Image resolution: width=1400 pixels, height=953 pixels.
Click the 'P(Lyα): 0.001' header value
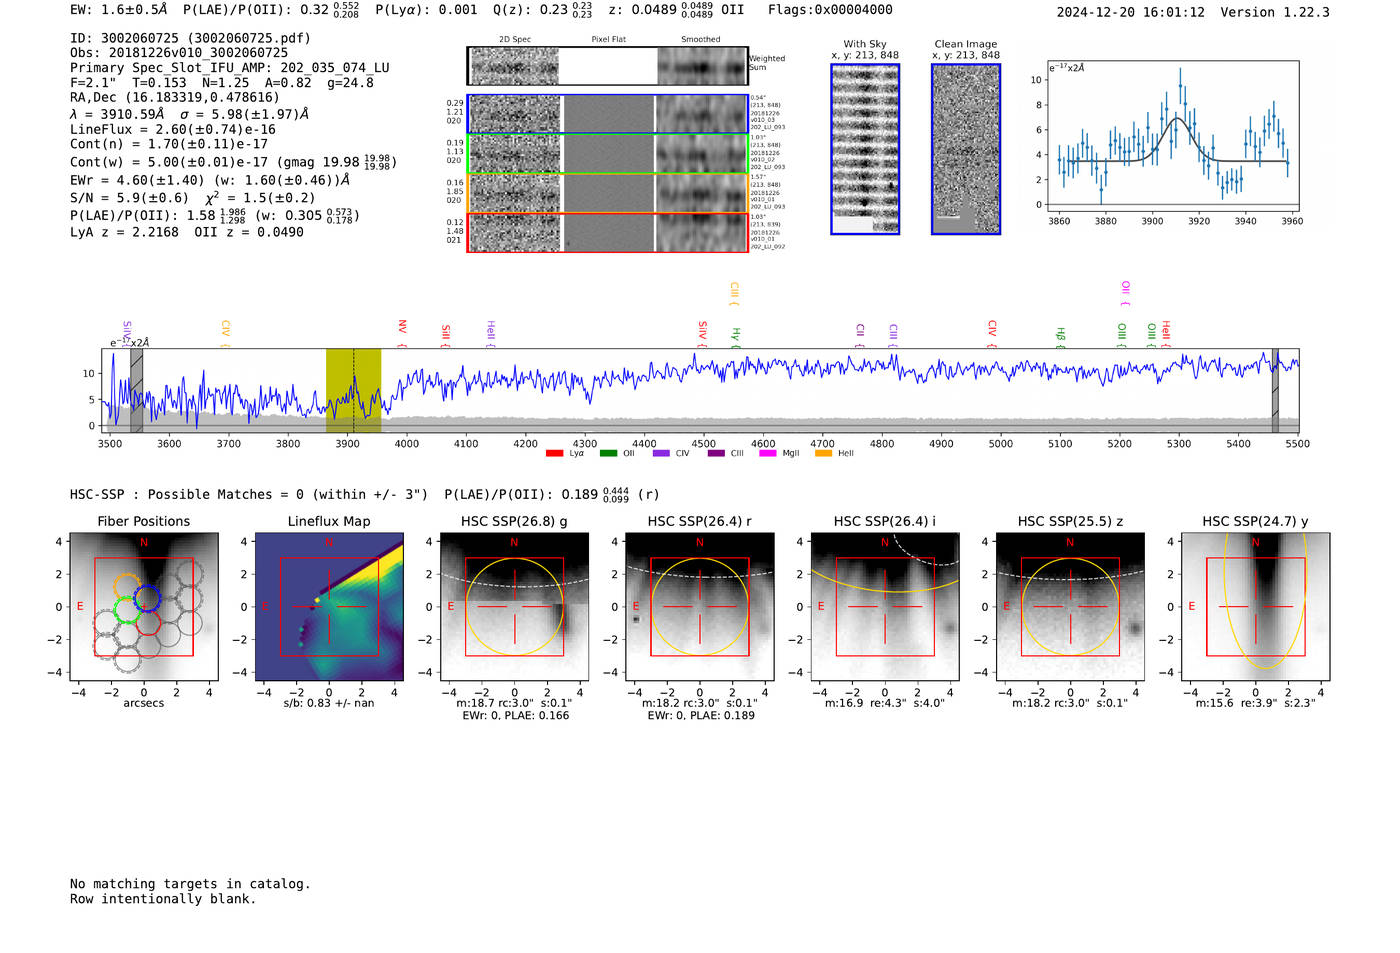click(x=427, y=10)
